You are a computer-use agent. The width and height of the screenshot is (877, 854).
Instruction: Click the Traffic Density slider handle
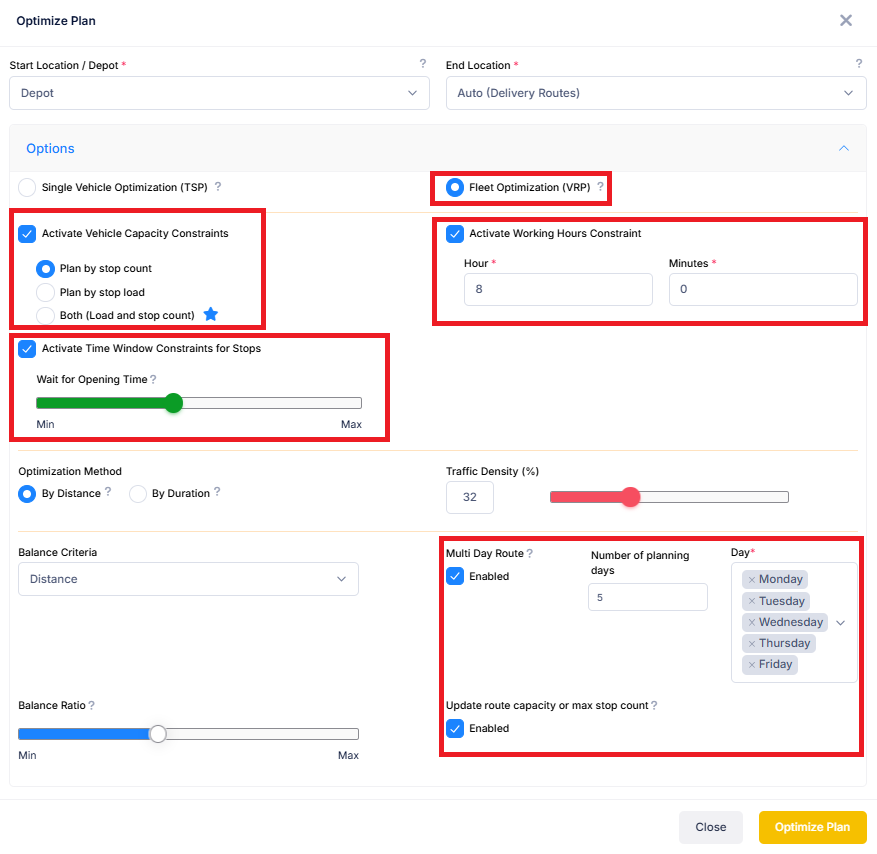pos(630,497)
